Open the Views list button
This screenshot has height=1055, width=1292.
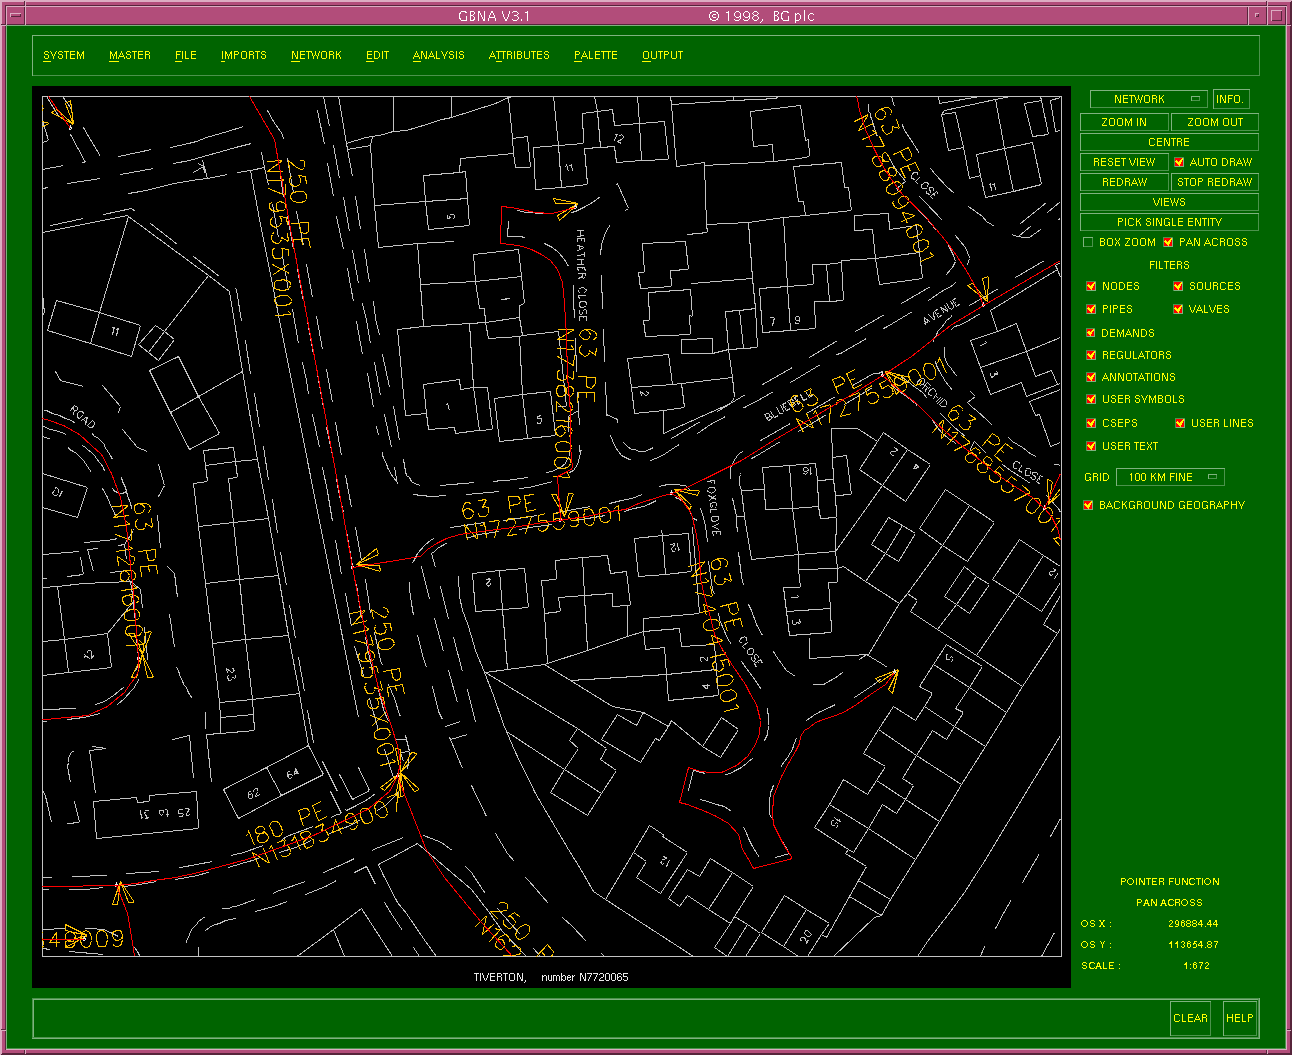pyautogui.click(x=1168, y=202)
